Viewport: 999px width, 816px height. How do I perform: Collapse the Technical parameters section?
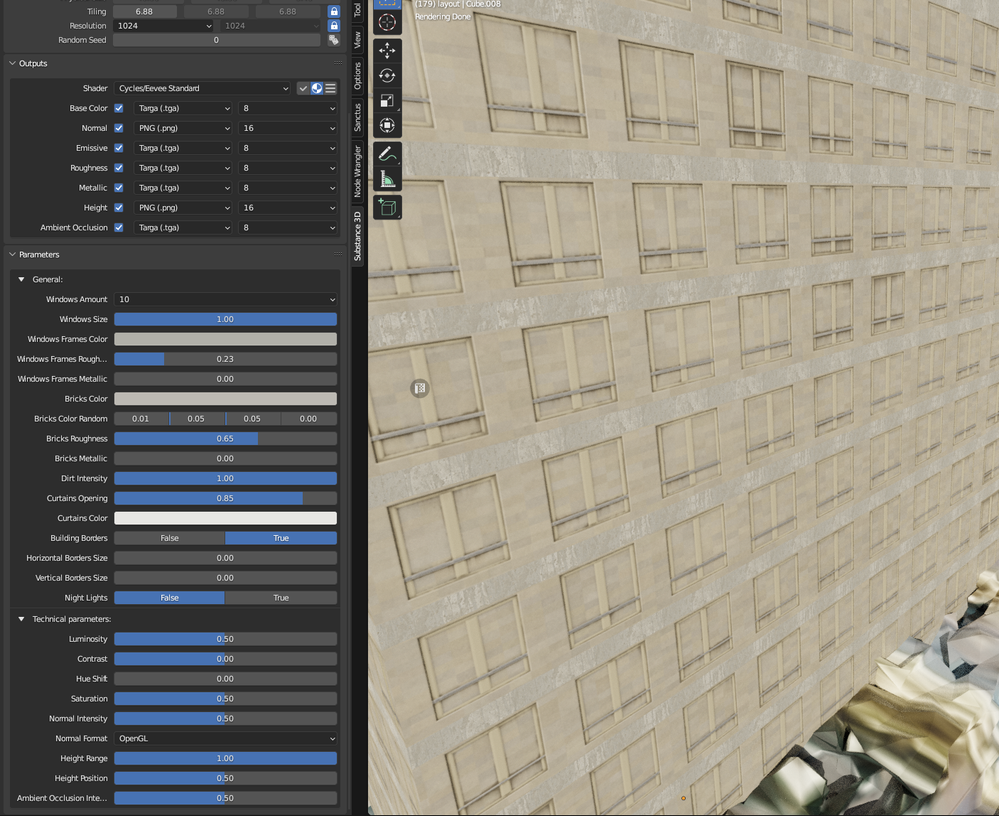(x=22, y=619)
